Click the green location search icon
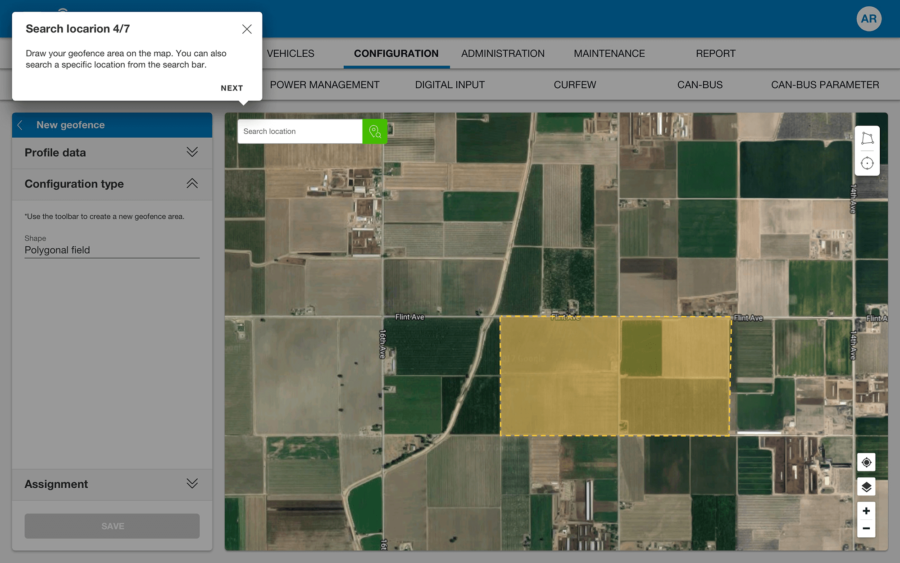 click(375, 131)
